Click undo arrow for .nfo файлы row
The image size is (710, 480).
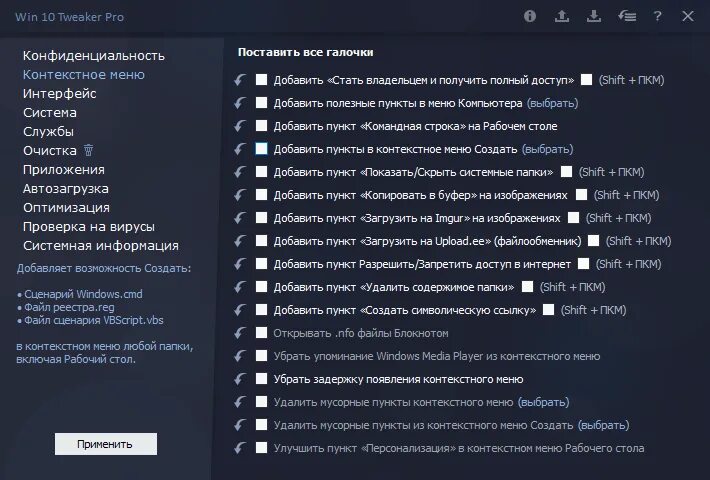pyautogui.click(x=240, y=333)
